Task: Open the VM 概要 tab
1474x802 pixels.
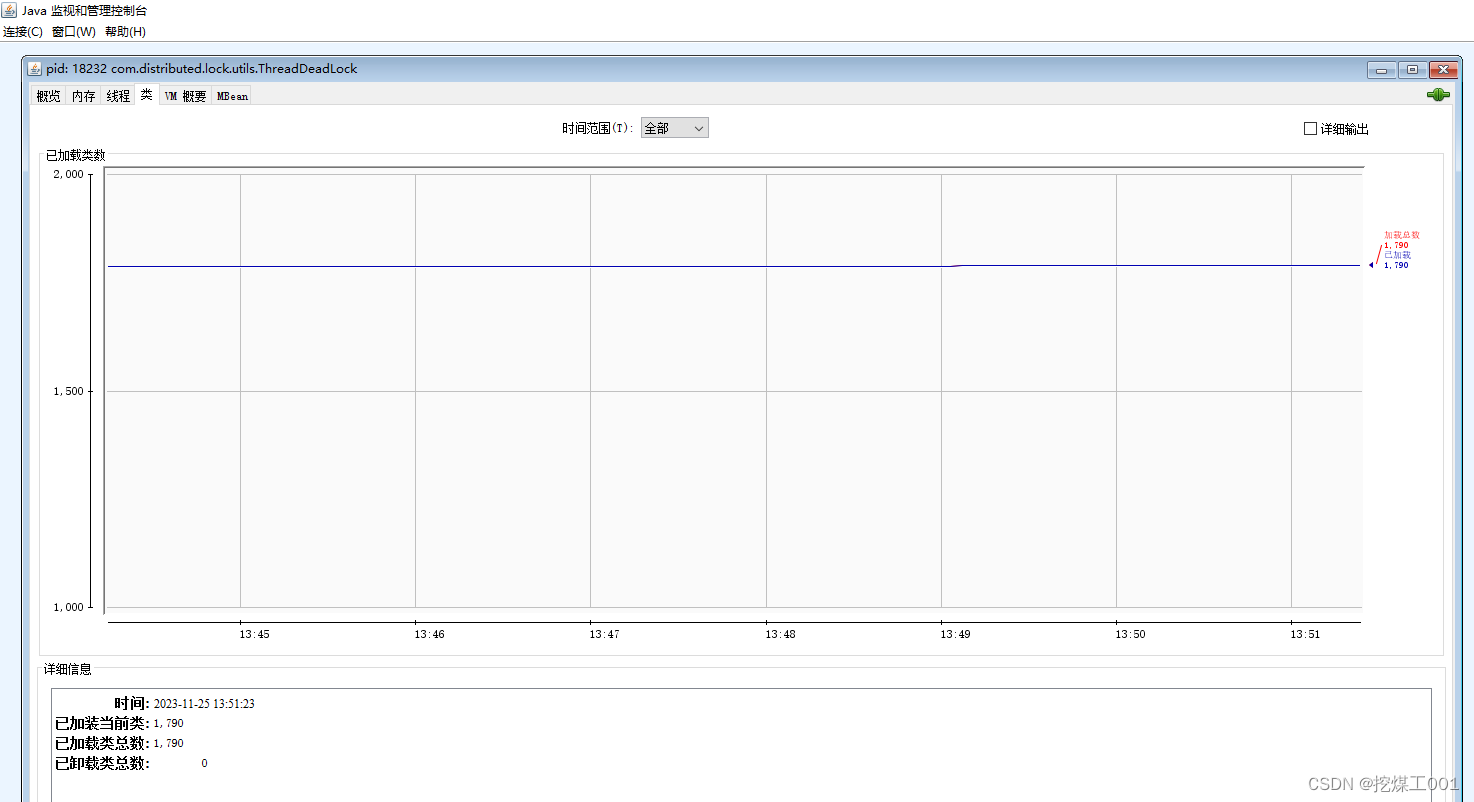Action: click(185, 96)
